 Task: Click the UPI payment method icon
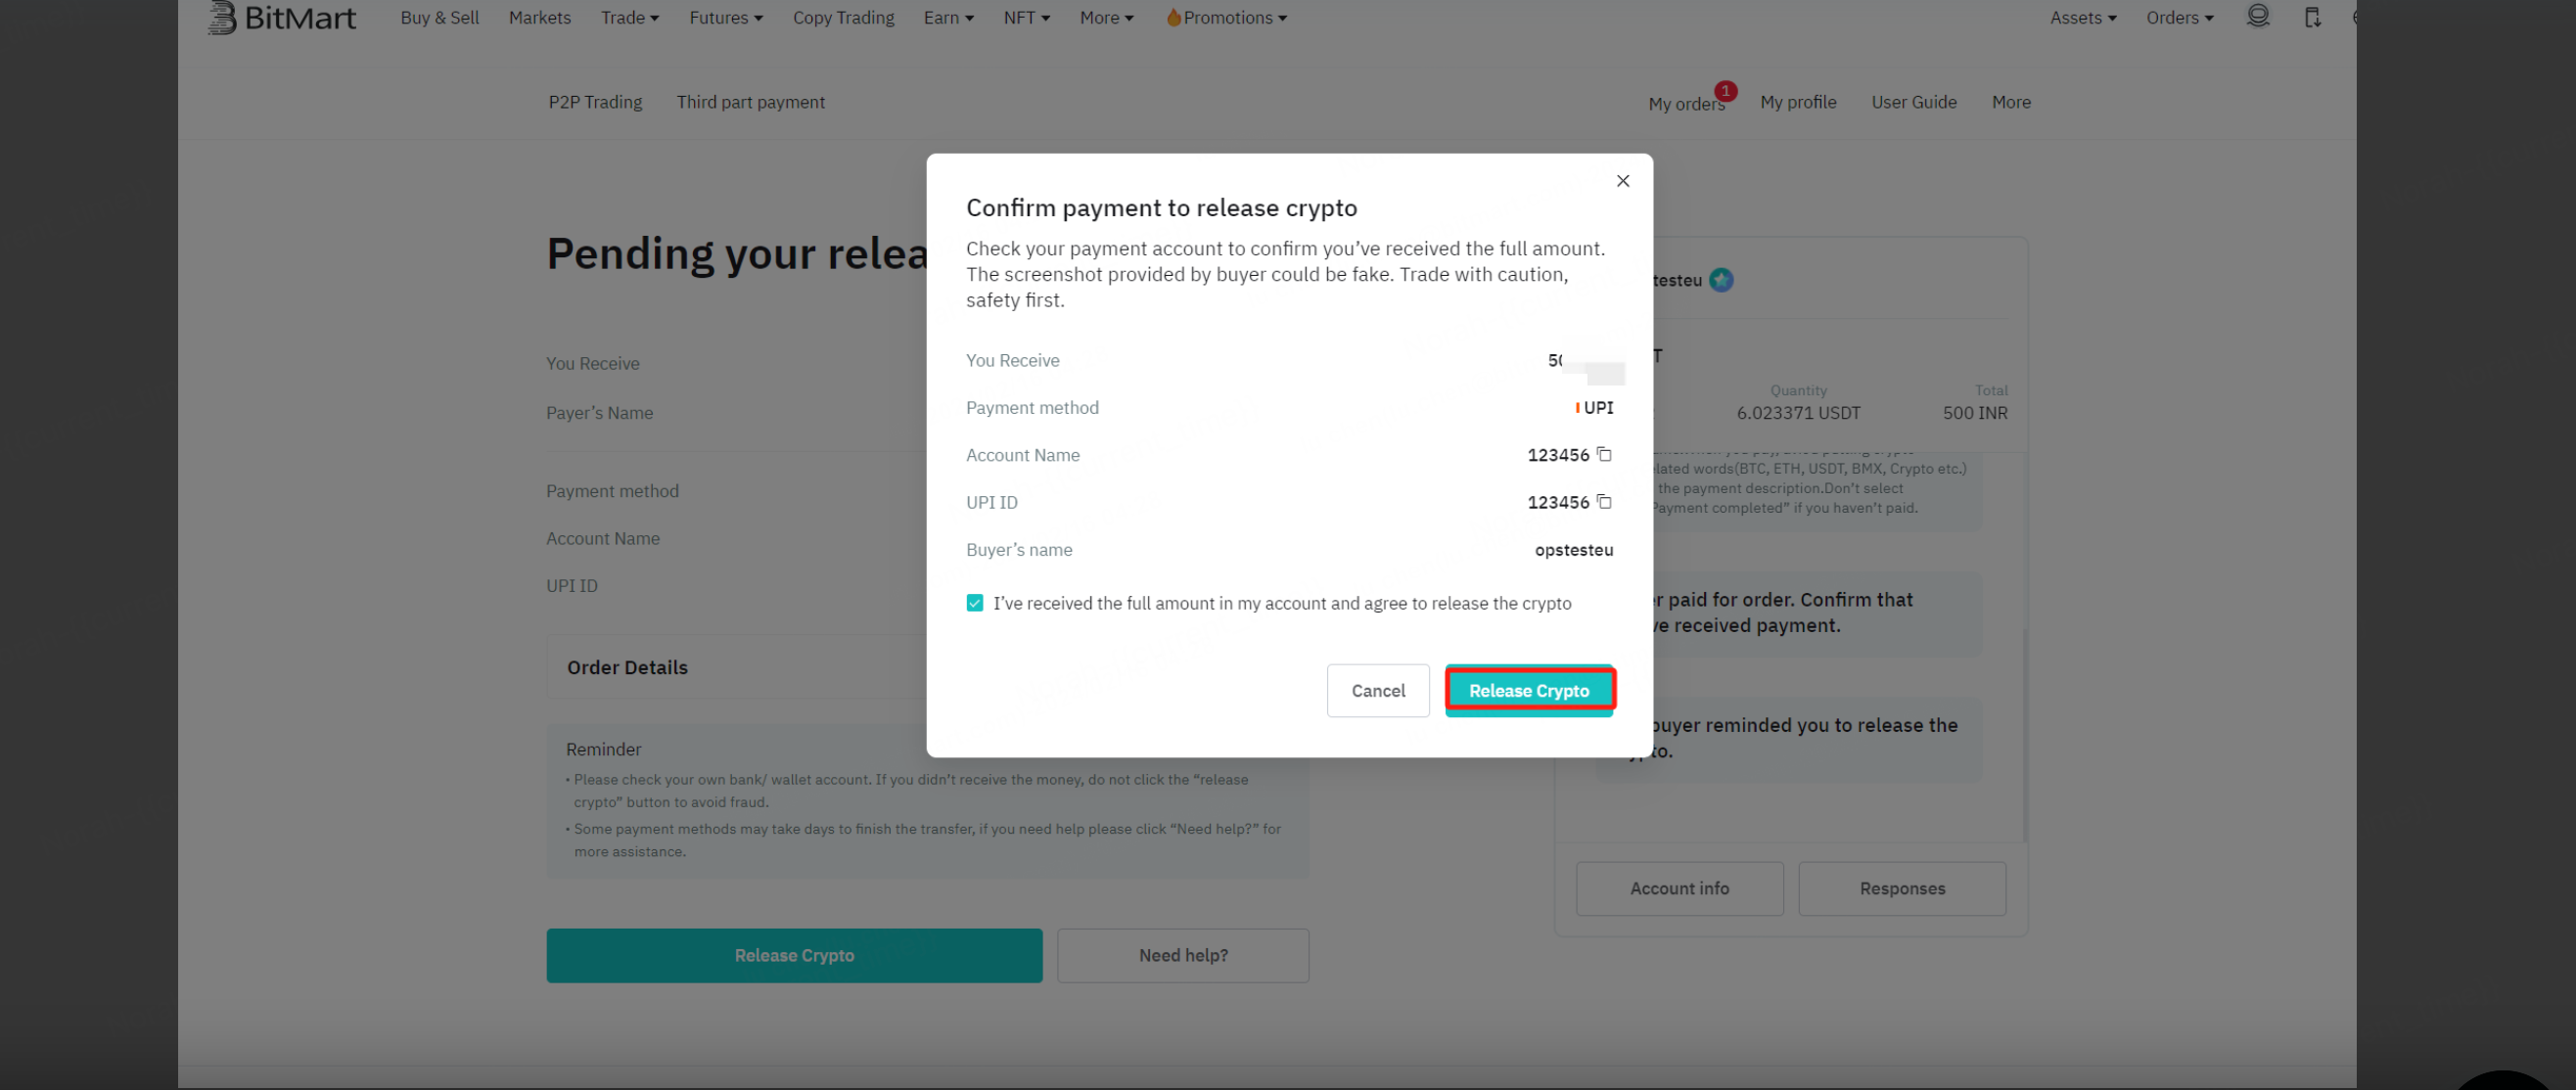coord(1577,407)
